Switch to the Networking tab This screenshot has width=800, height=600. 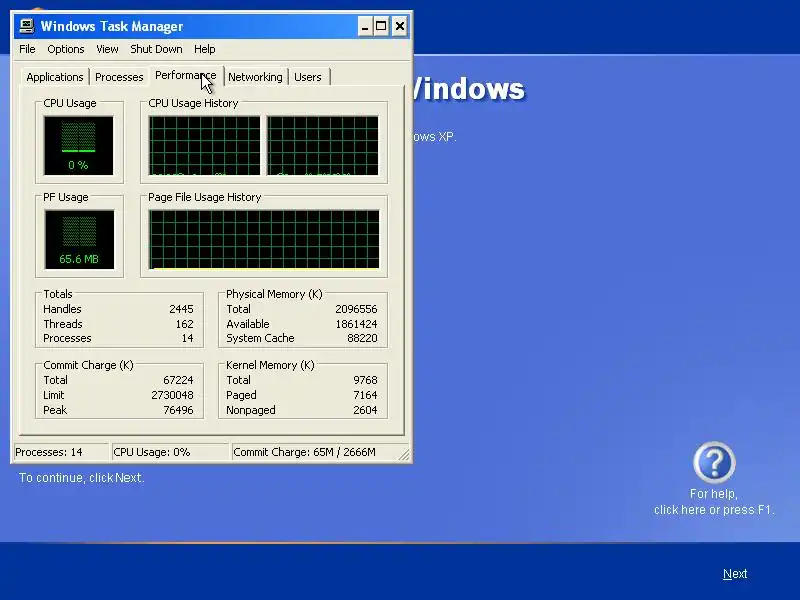[255, 77]
